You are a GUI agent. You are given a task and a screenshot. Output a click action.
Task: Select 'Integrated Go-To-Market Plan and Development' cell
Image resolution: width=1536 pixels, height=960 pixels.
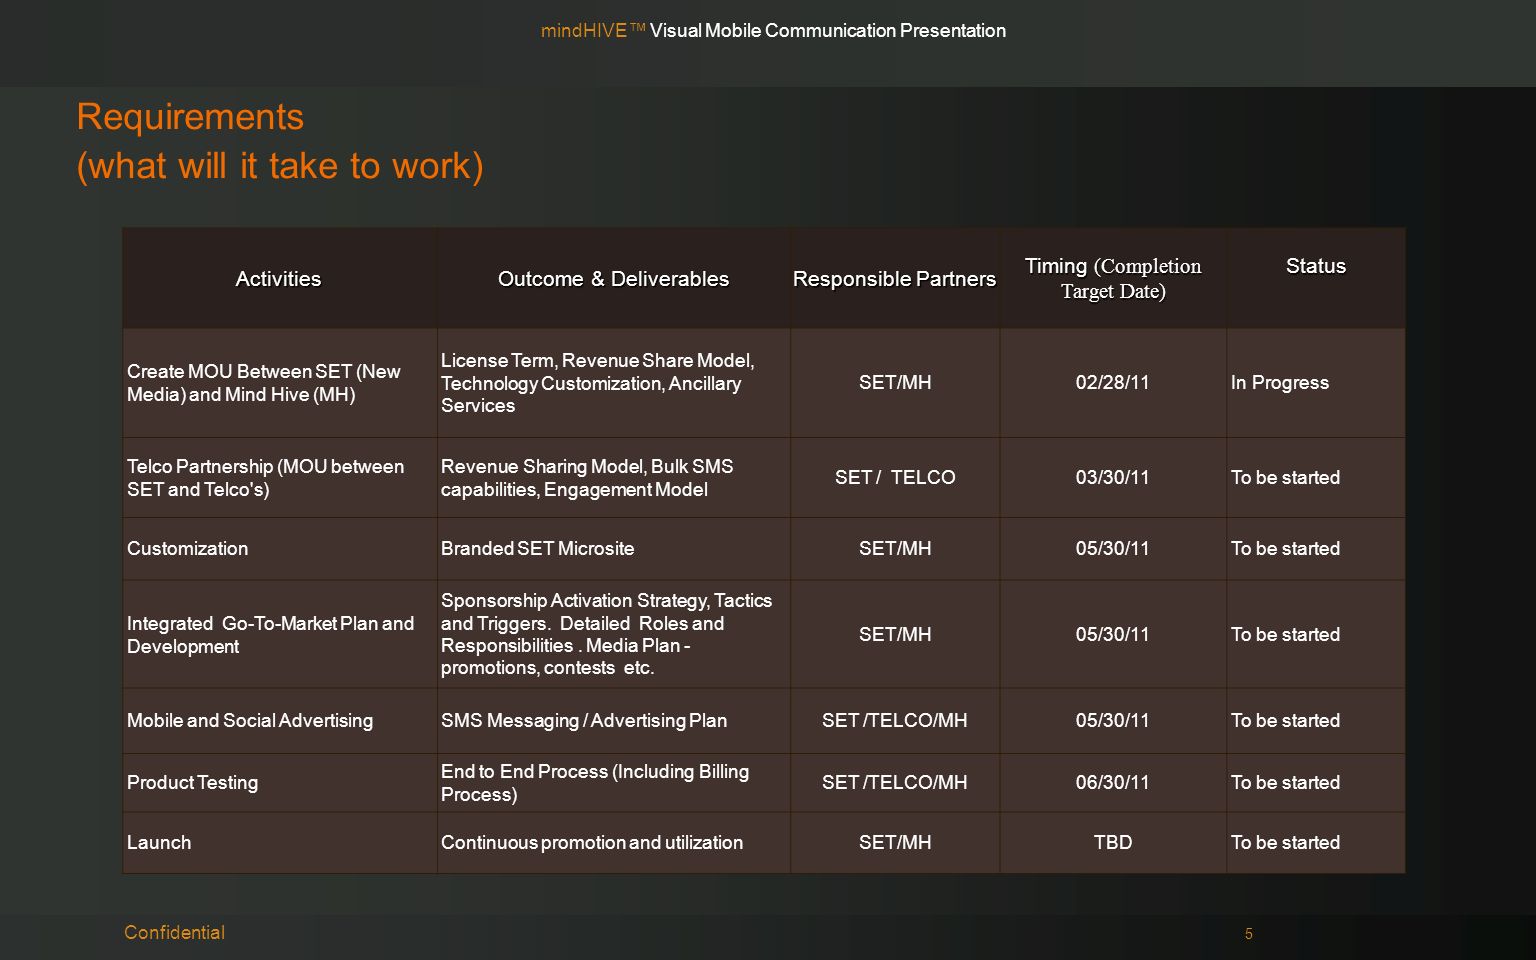[x=279, y=634]
